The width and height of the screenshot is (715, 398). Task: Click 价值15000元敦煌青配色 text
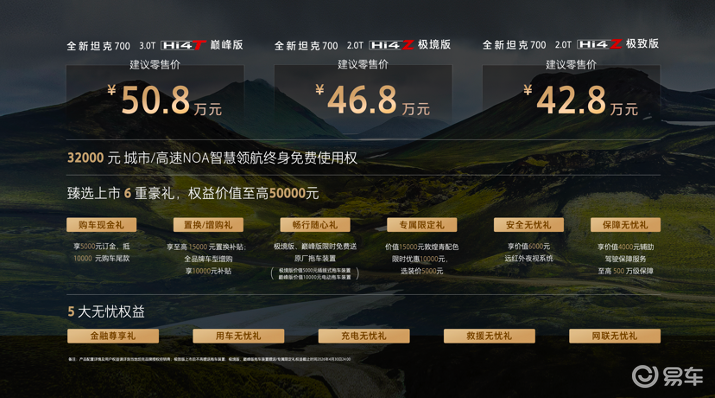[x=422, y=247]
